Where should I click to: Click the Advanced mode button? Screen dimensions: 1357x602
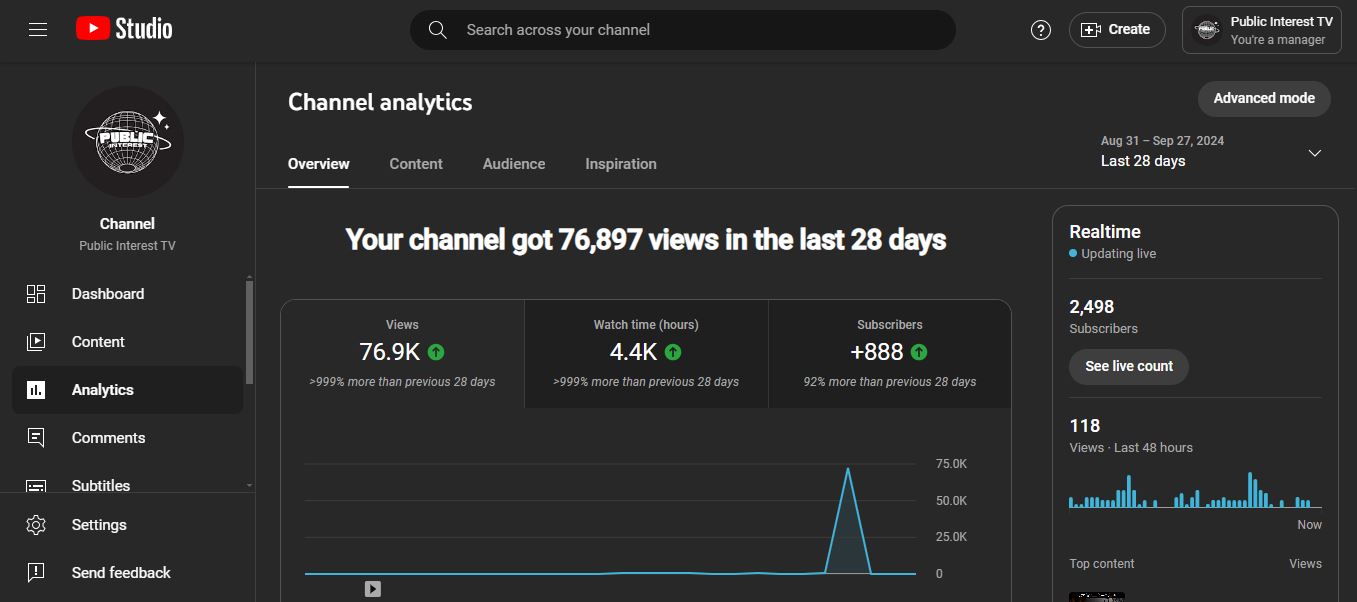(1263, 98)
